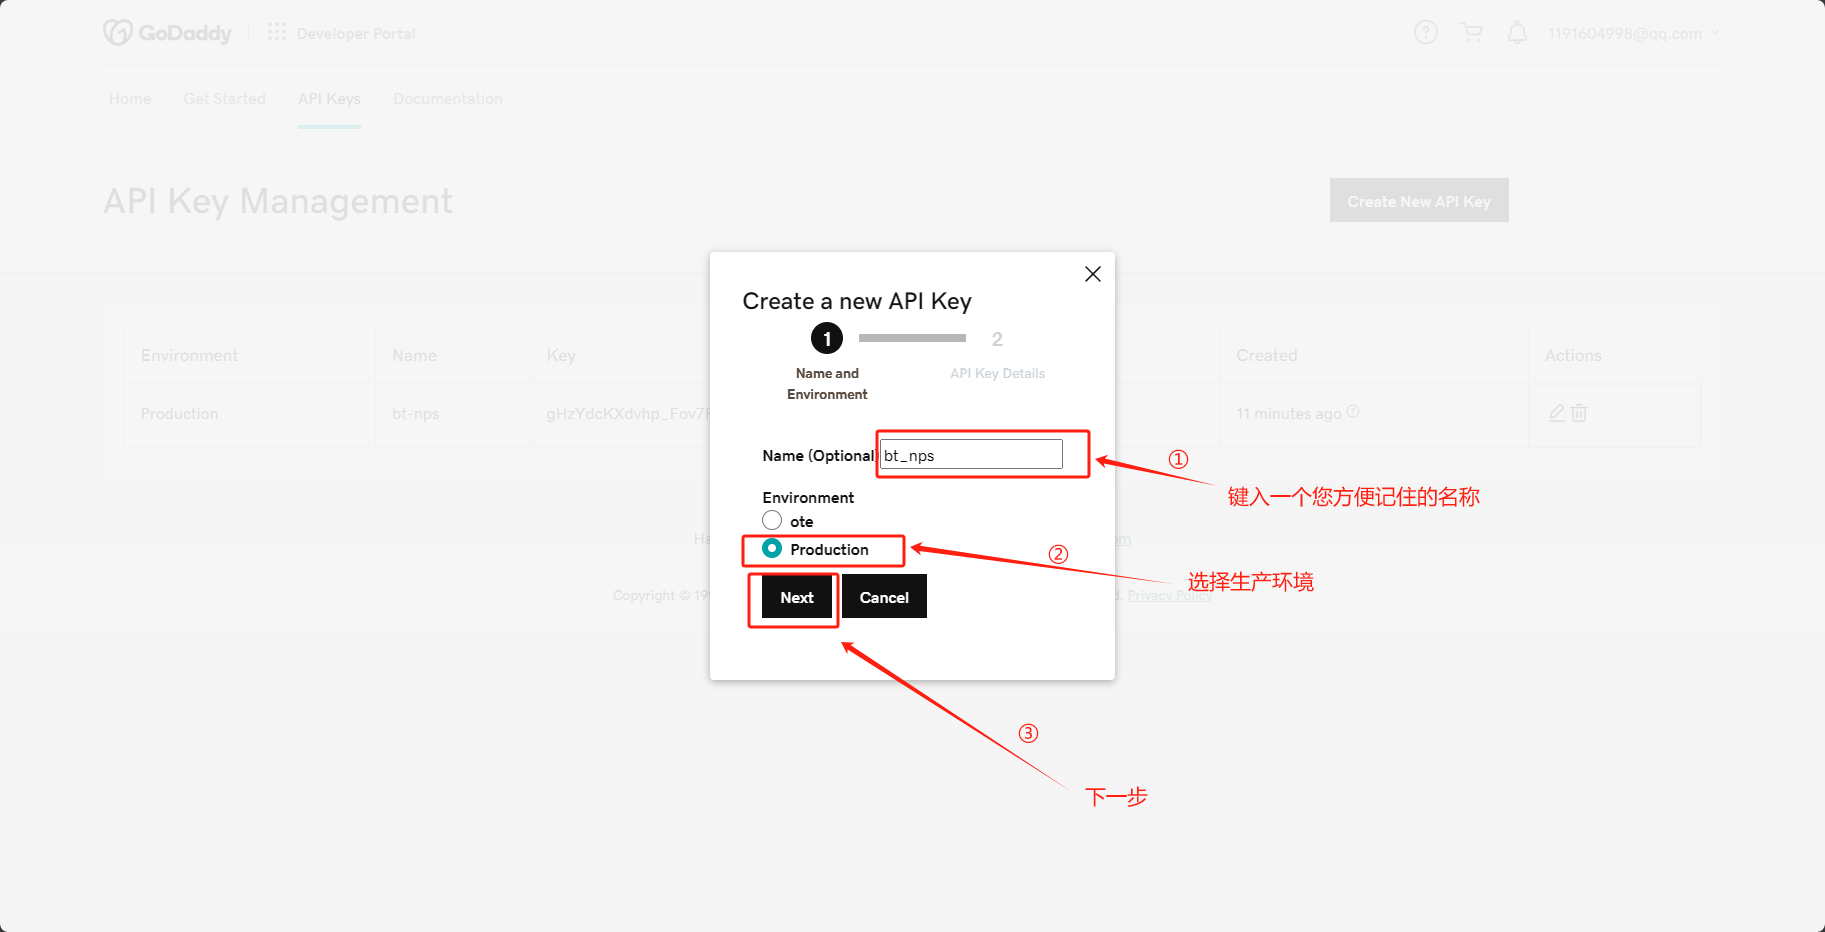Viewport: 1825px width, 932px height.
Task: Open the Privacy Policy link in footer
Action: [x=1170, y=595]
